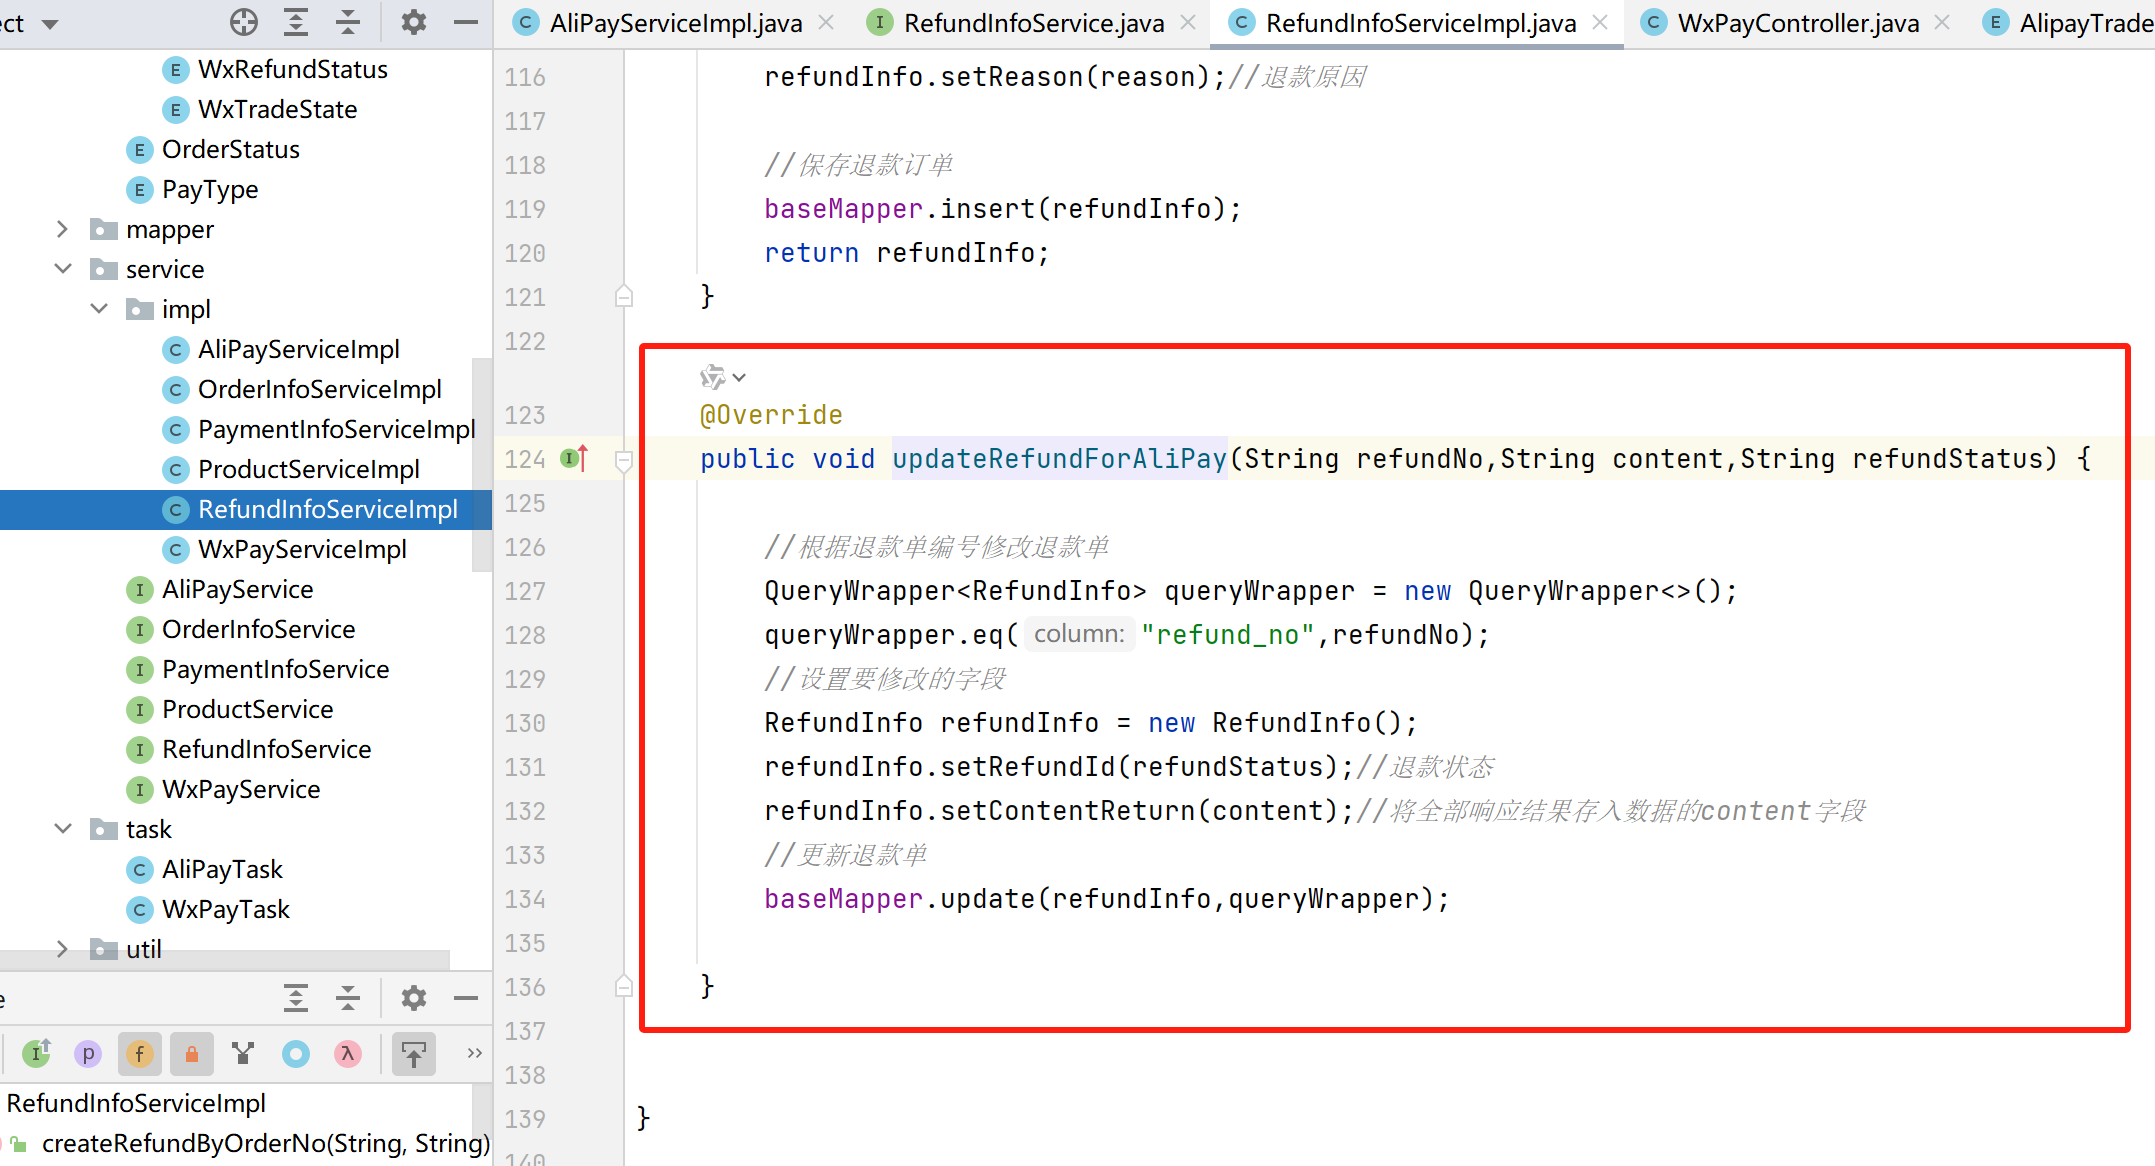This screenshot has height=1166, width=2155.
Task: Fold method using marker at line 124
Action: (x=624, y=460)
